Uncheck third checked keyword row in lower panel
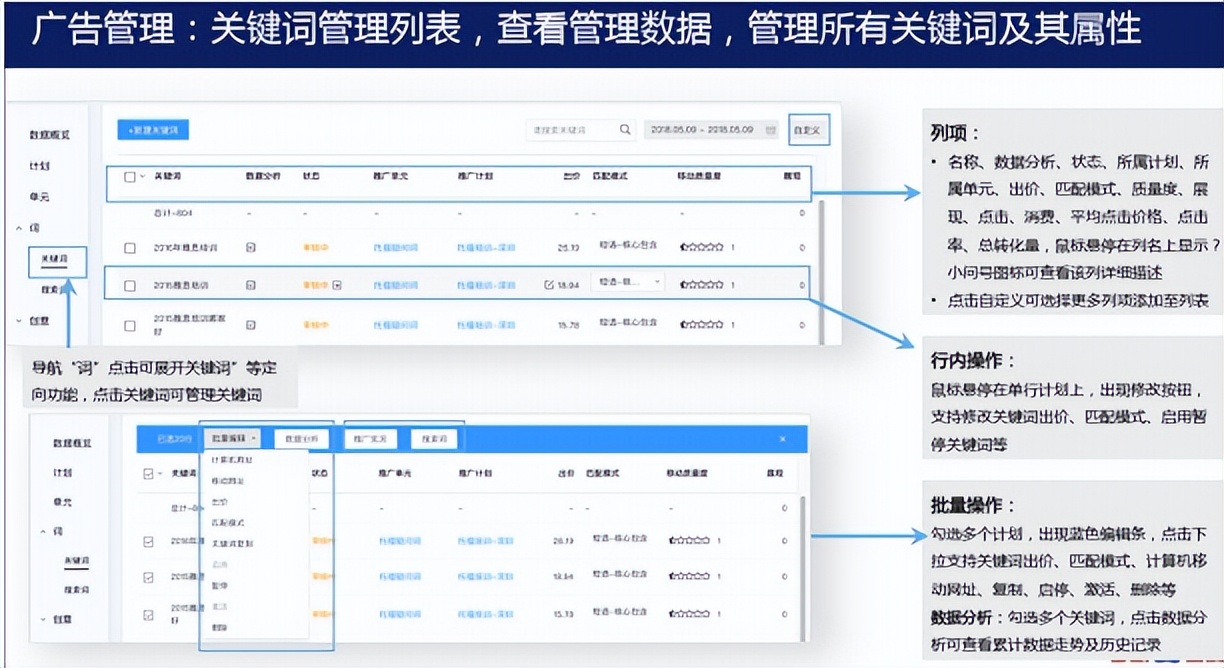The width and height of the screenshot is (1224, 668). click(x=149, y=615)
